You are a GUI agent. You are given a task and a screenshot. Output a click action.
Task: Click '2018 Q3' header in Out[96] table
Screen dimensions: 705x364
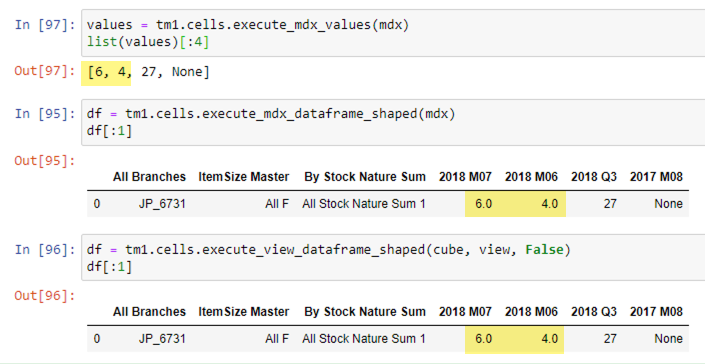(x=593, y=311)
